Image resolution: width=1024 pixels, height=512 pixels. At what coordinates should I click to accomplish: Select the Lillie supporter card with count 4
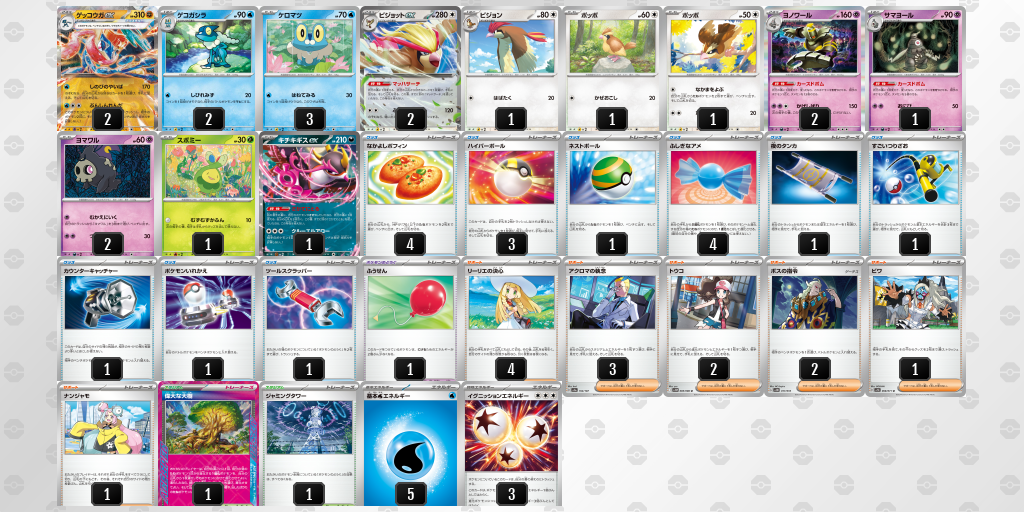point(511,320)
